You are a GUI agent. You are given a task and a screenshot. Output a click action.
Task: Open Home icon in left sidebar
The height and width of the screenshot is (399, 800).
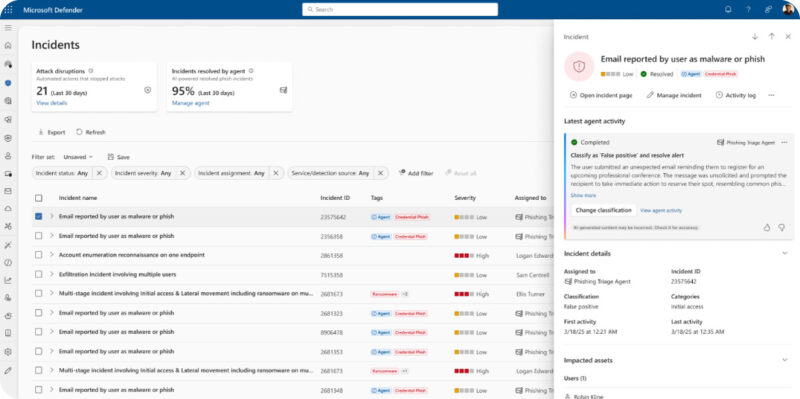[x=8, y=45]
